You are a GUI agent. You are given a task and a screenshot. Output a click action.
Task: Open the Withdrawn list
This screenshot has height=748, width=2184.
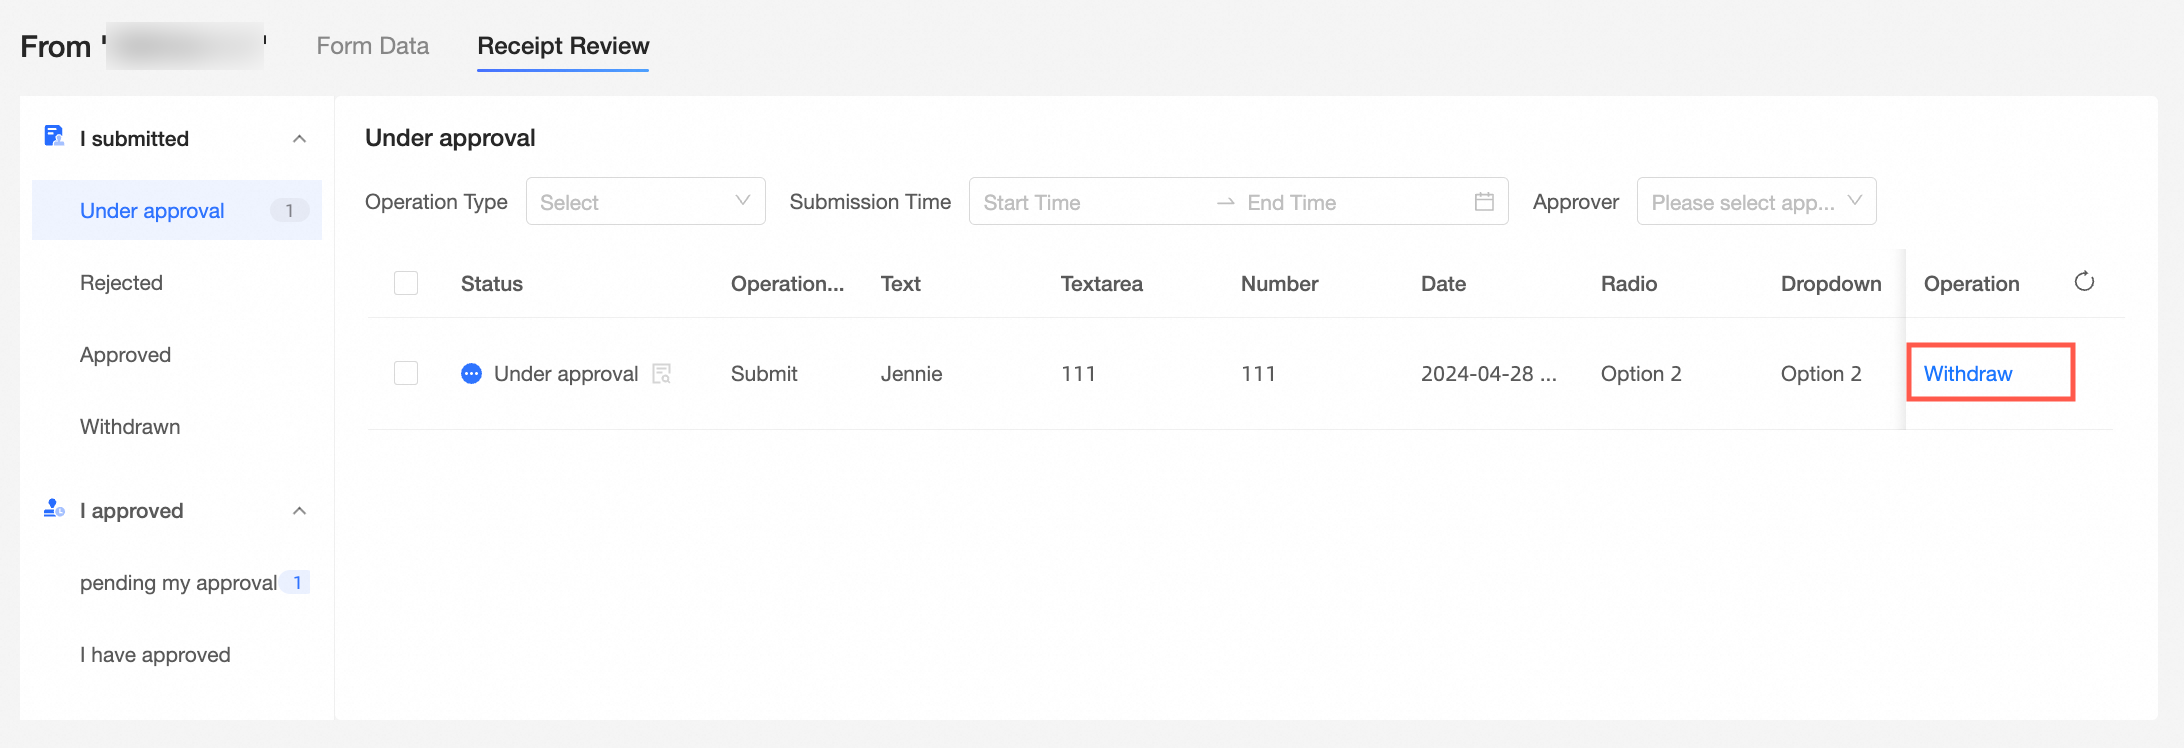(x=130, y=427)
